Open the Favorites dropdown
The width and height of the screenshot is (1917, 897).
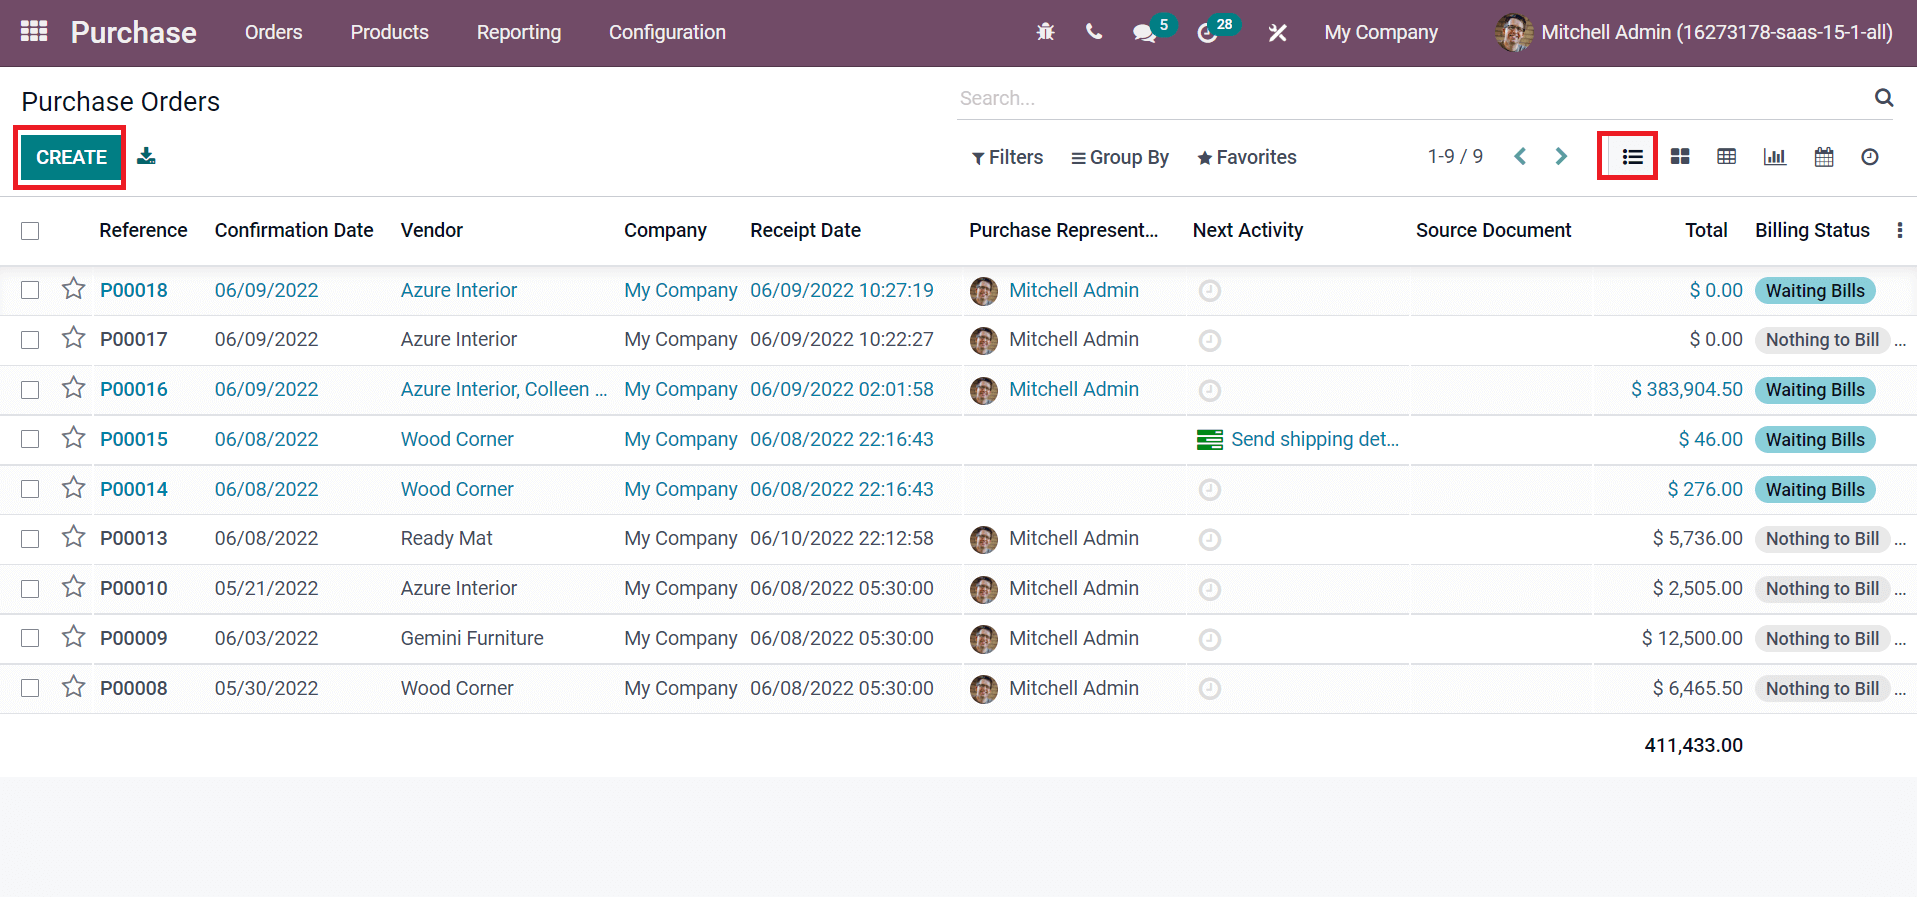1246,157
